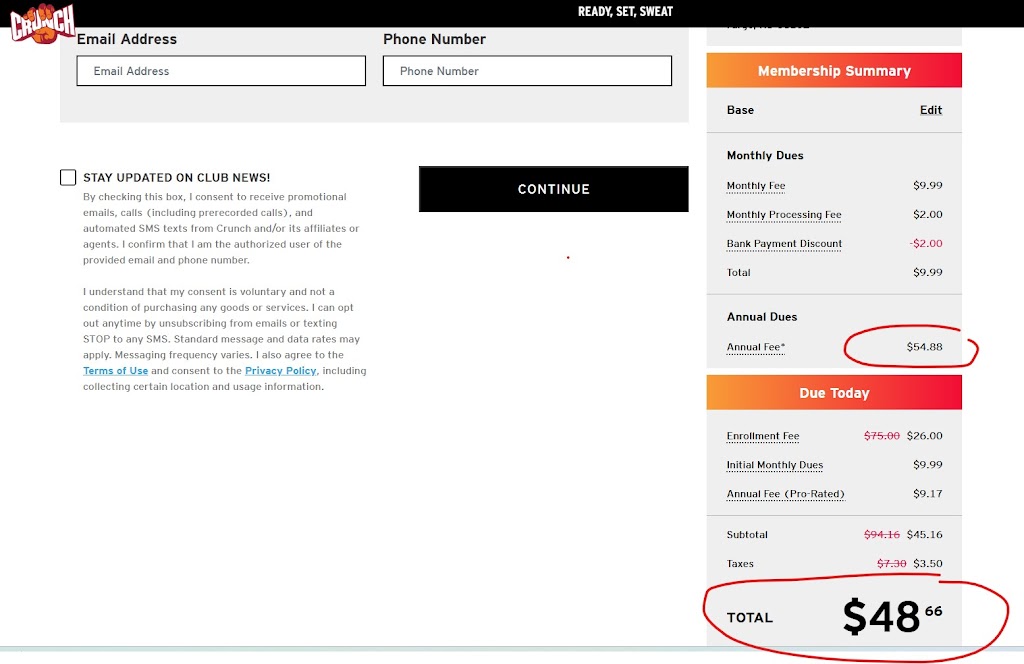Click the Annual Fee* label
The width and height of the screenshot is (1024, 664).
[756, 347]
